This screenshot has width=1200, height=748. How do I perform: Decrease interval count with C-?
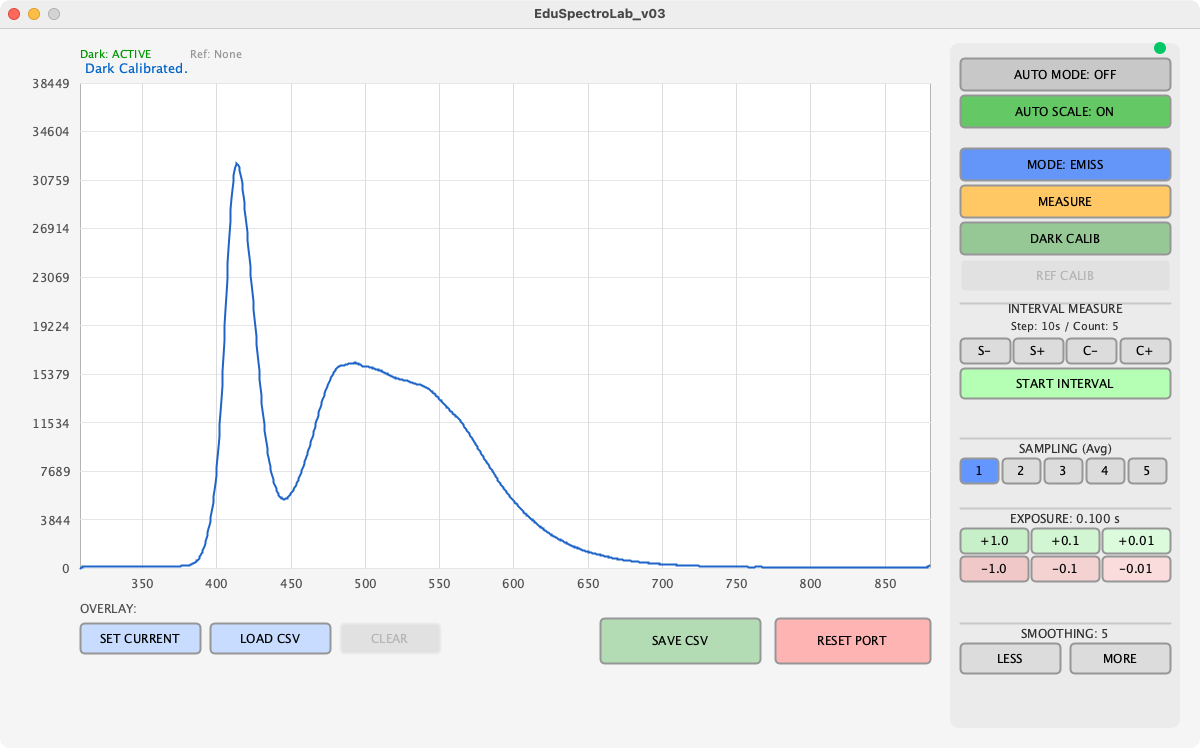click(x=1091, y=351)
